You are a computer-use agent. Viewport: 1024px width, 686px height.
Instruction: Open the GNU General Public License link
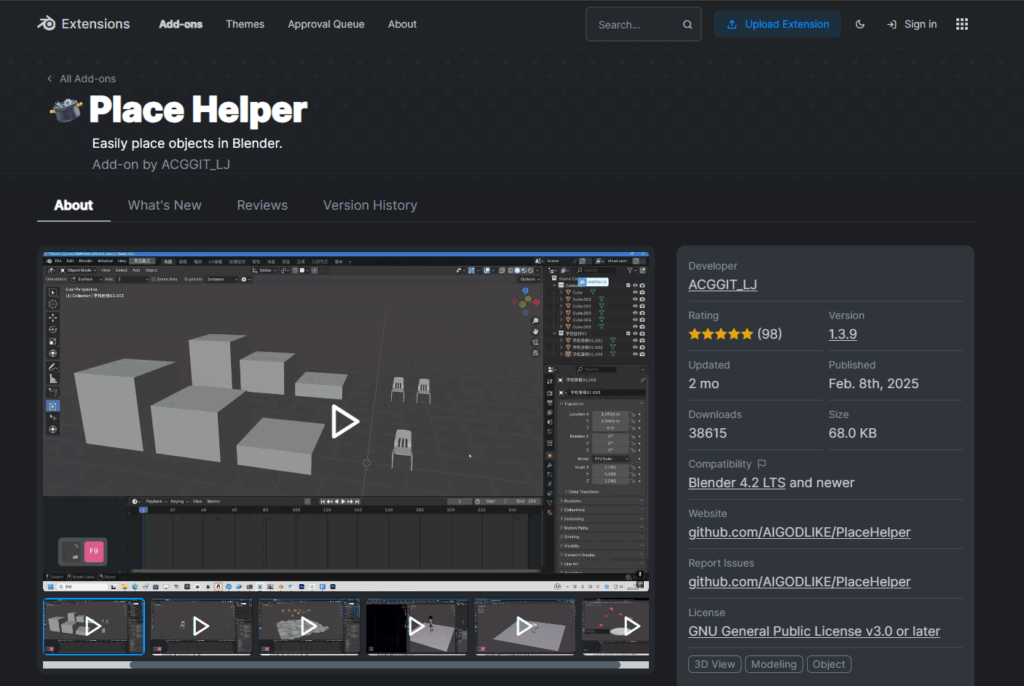(814, 631)
